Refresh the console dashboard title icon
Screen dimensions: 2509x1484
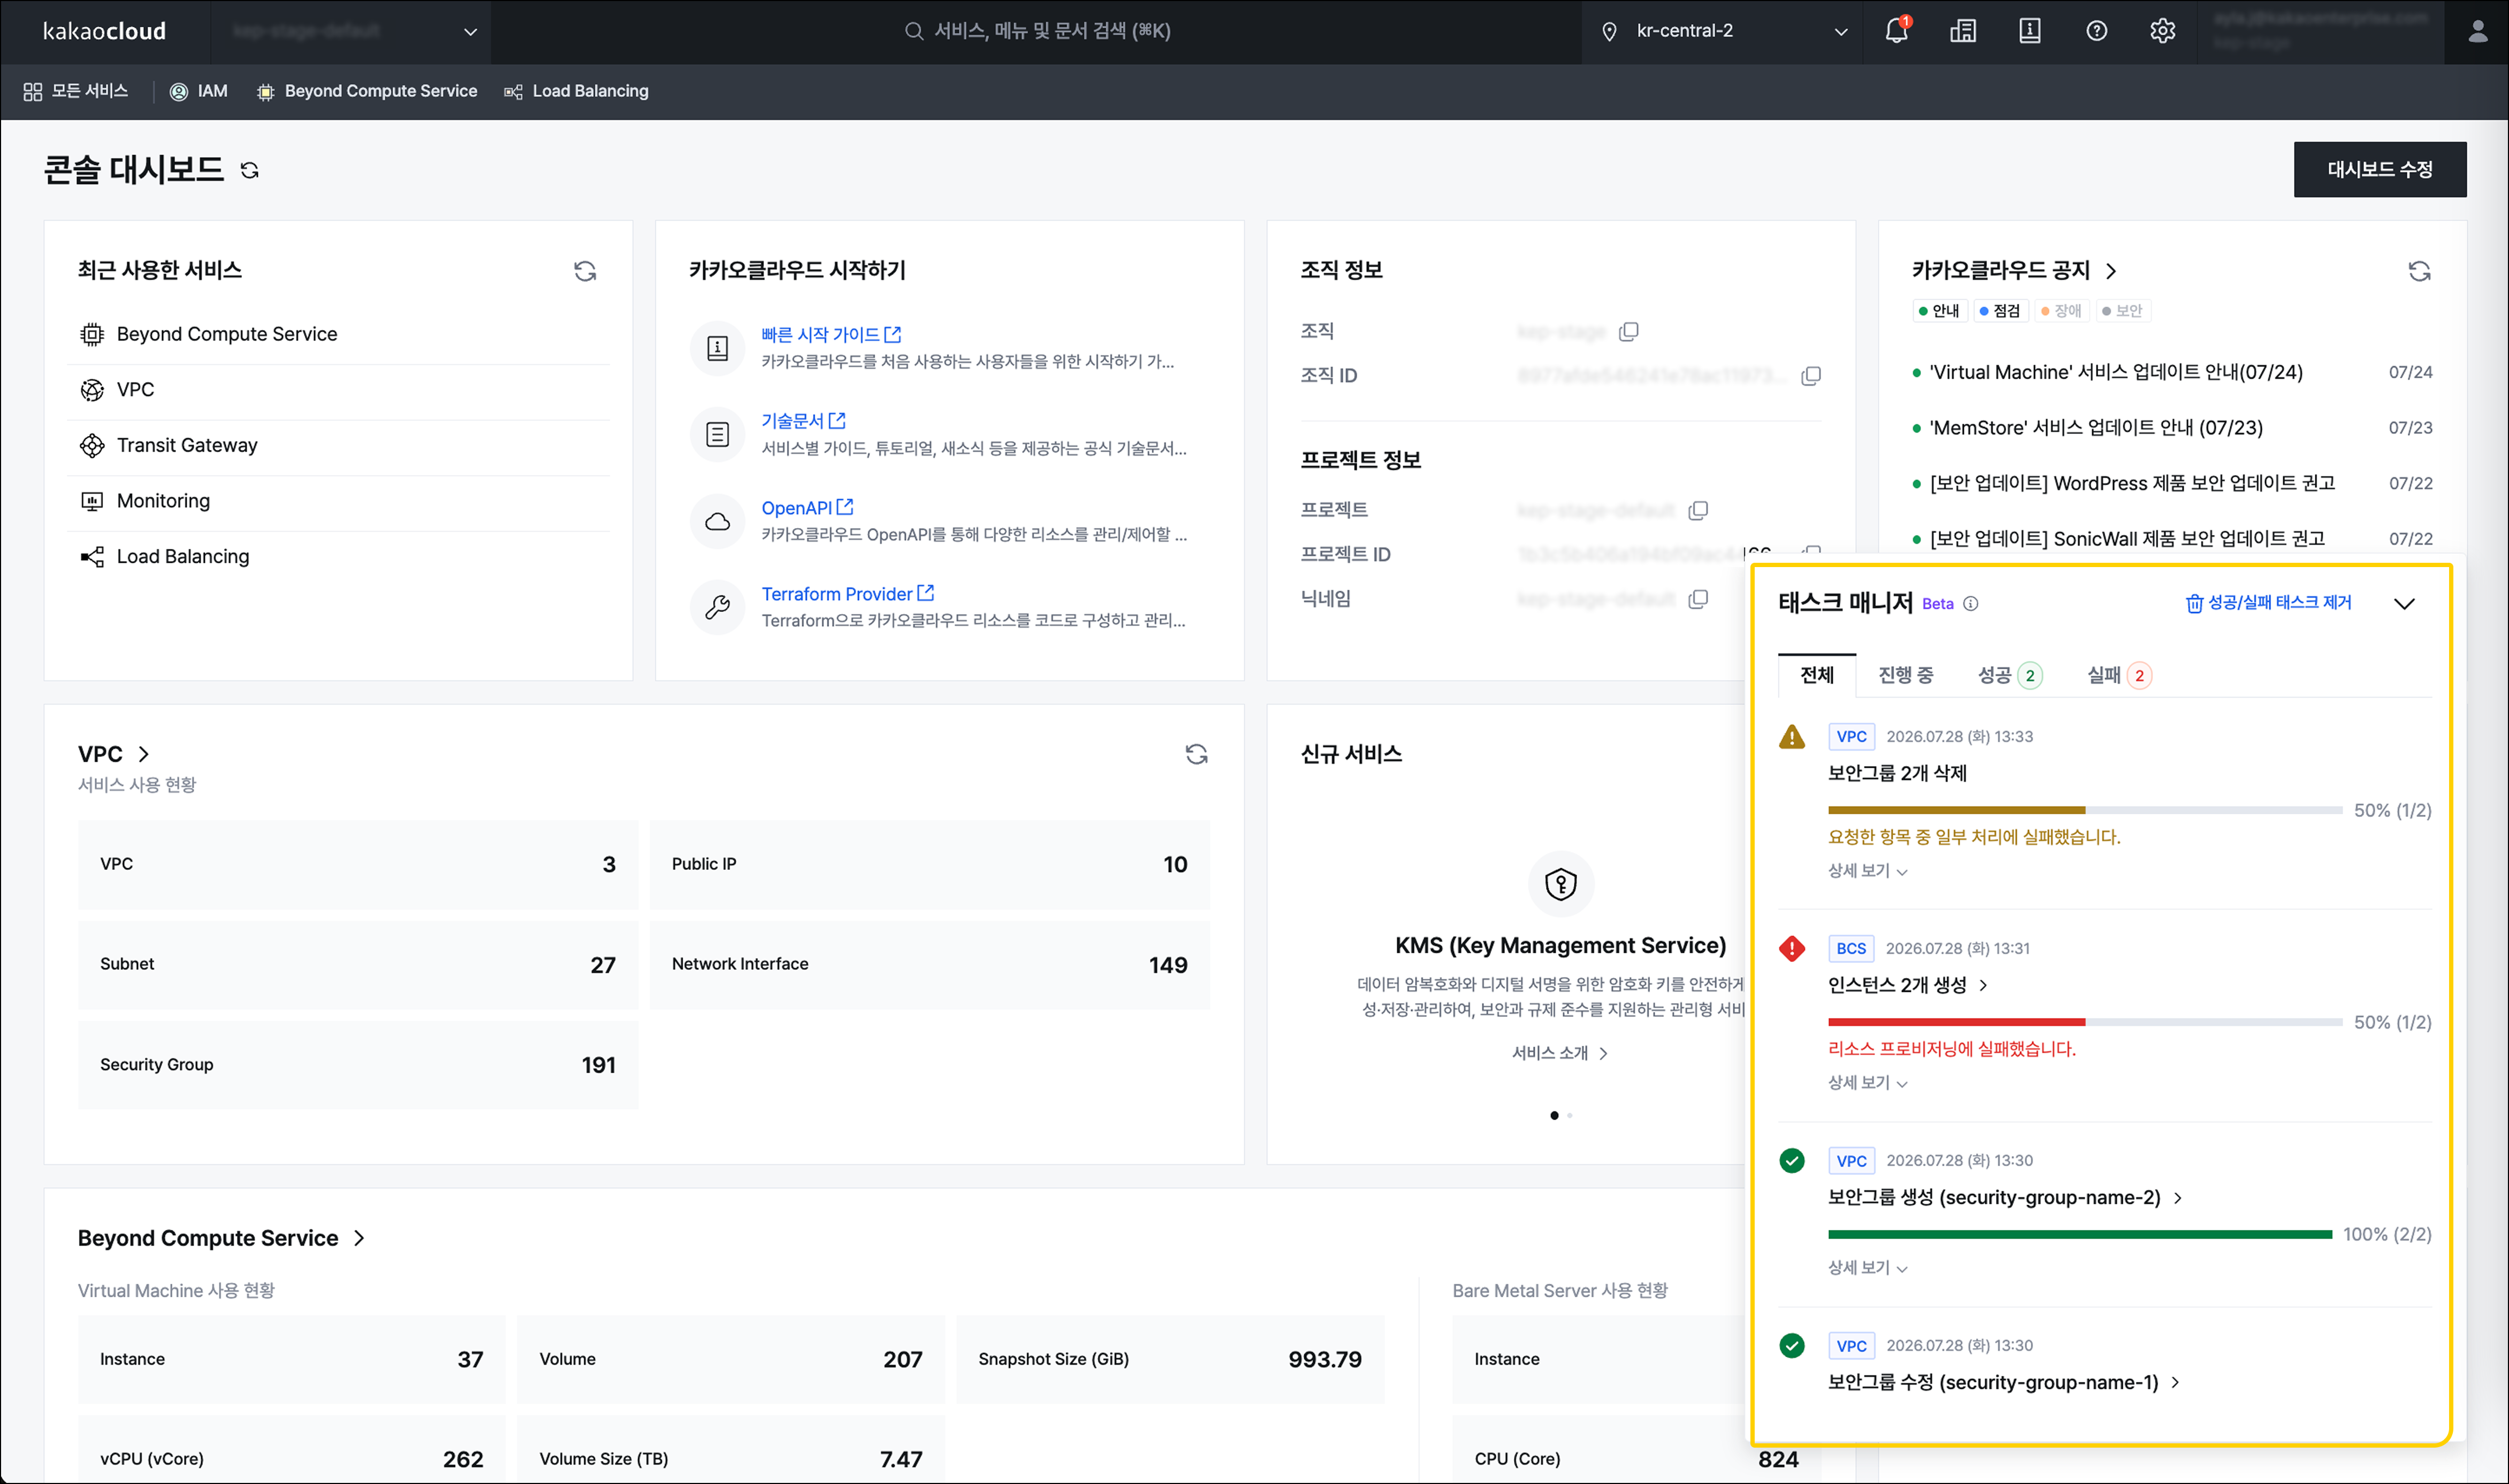pyautogui.click(x=250, y=171)
